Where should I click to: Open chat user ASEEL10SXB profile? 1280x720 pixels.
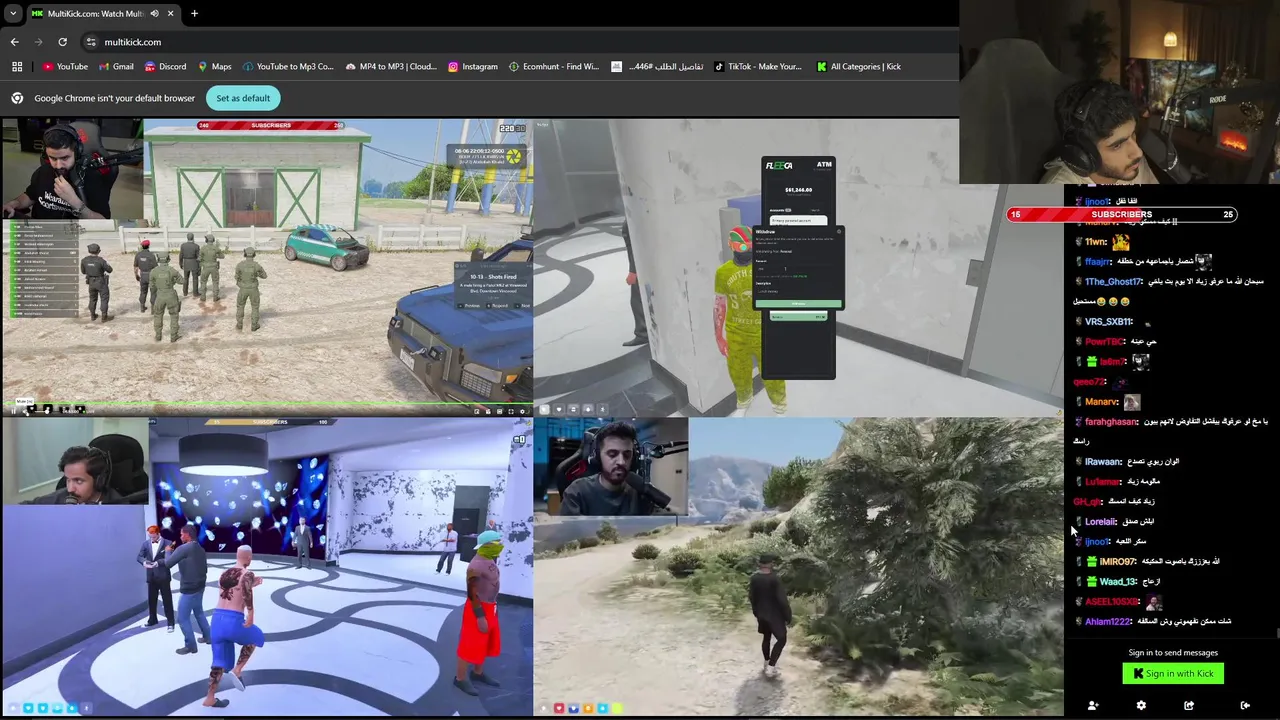1112,601
